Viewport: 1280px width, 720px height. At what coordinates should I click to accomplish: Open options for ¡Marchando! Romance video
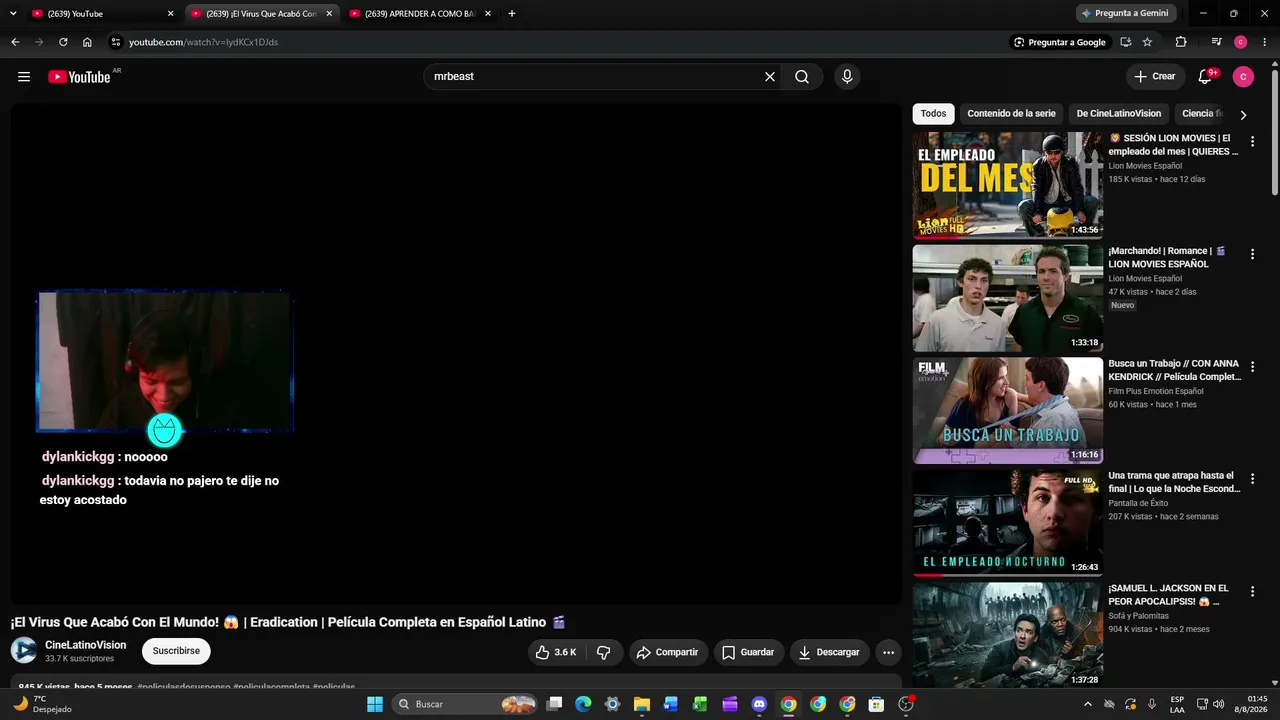(1252, 255)
